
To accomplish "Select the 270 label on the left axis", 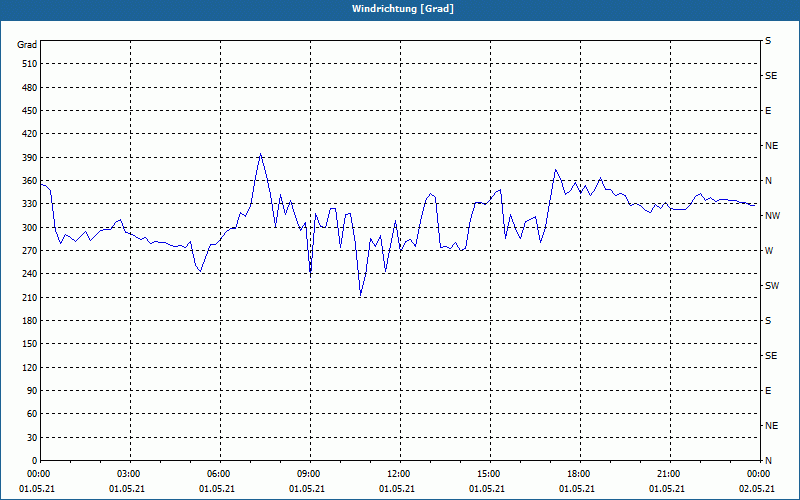I will click(x=30, y=251).
